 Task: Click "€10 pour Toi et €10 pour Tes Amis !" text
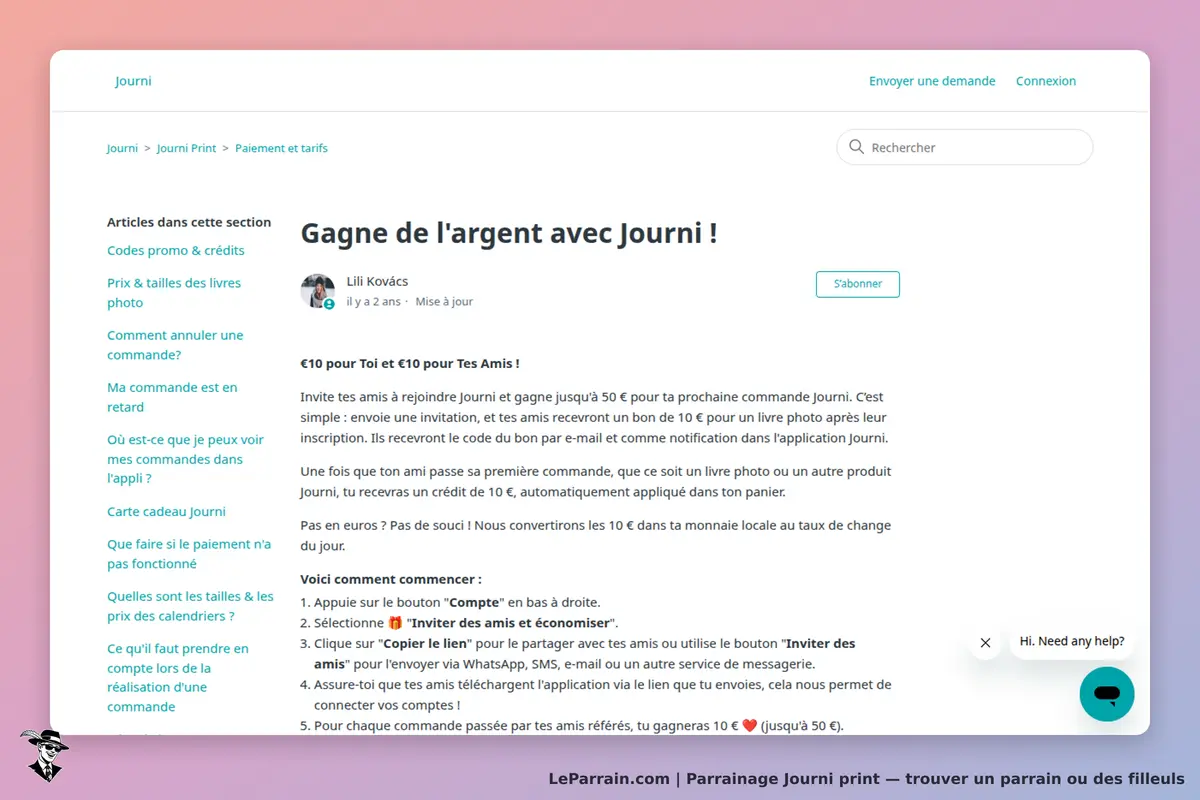pyautogui.click(x=410, y=364)
